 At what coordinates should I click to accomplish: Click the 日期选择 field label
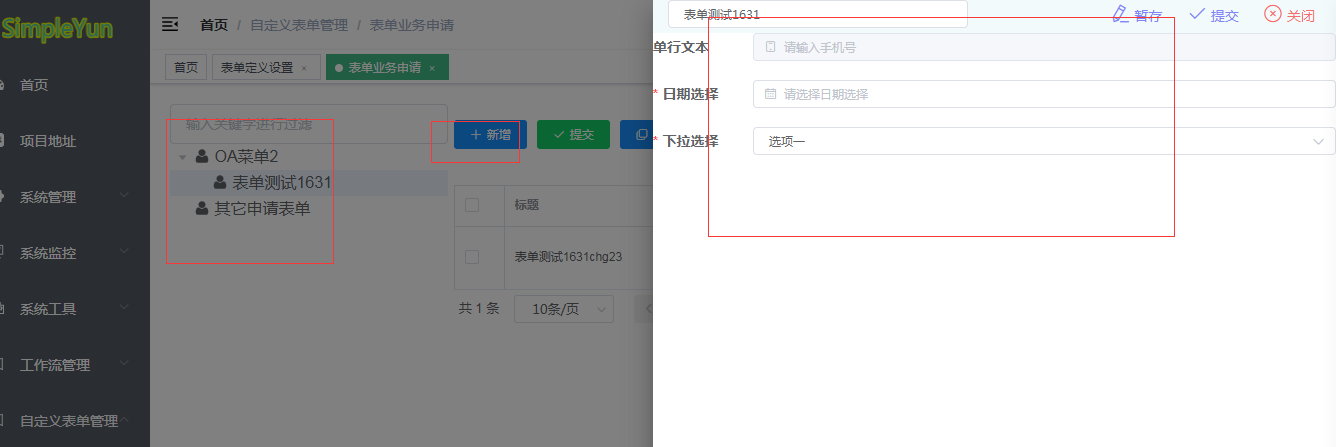(x=690, y=94)
